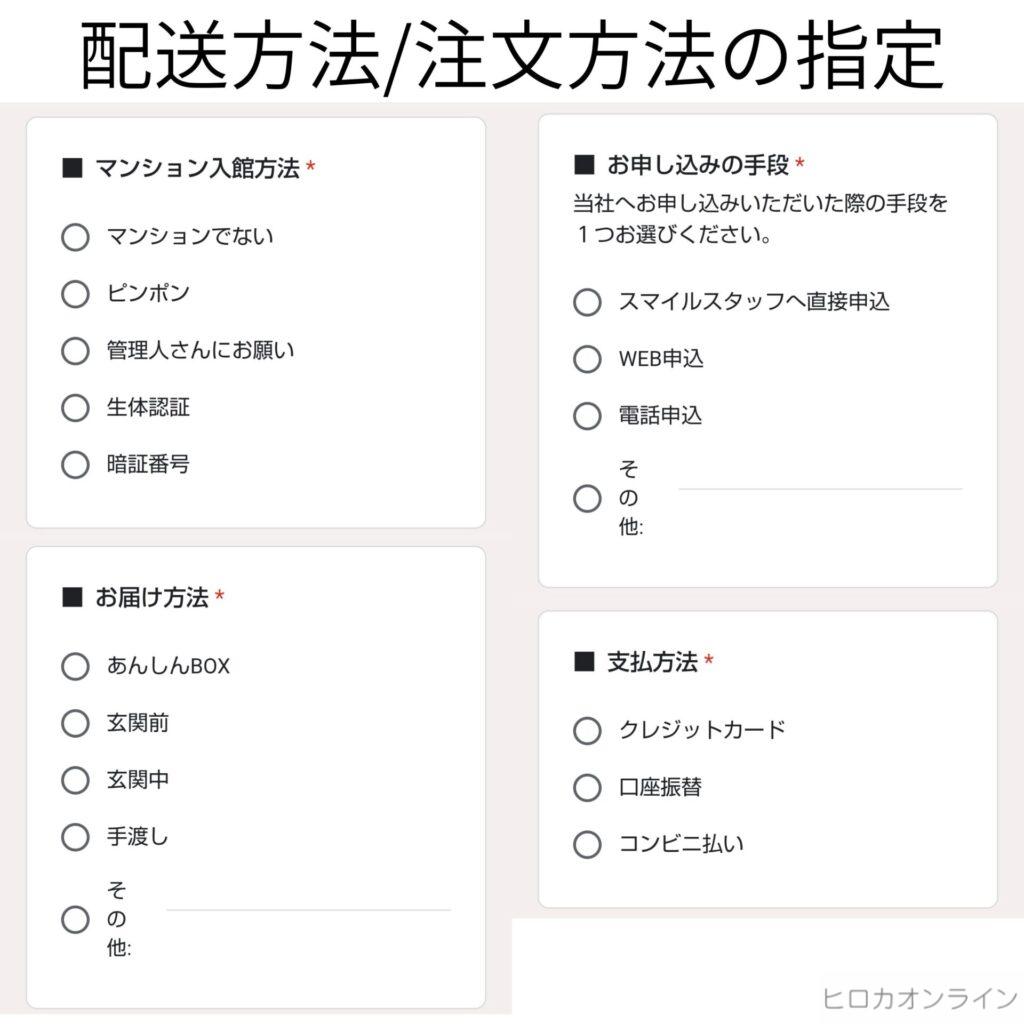Screen dimensions: 1024x1024
Task: Select クレジットカード payment method
Action: pyautogui.click(x=588, y=731)
